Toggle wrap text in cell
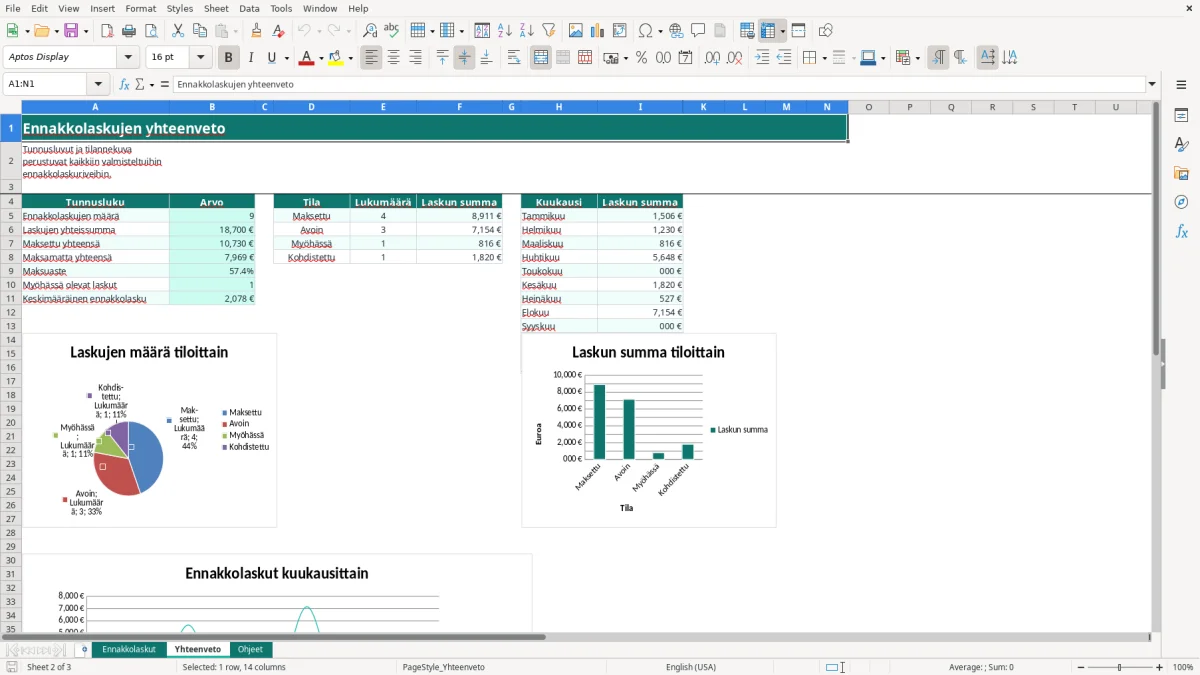 click(x=514, y=58)
